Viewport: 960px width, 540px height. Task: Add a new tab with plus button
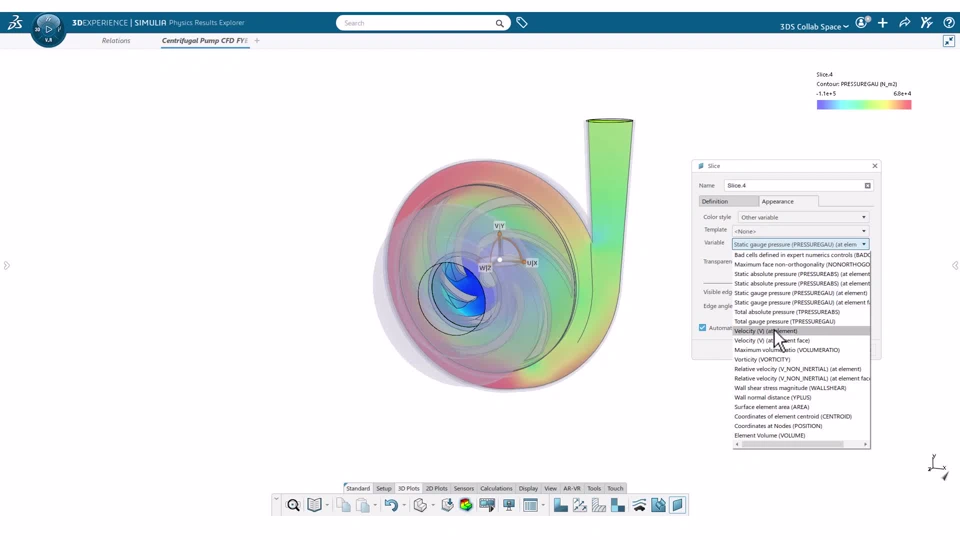257,40
